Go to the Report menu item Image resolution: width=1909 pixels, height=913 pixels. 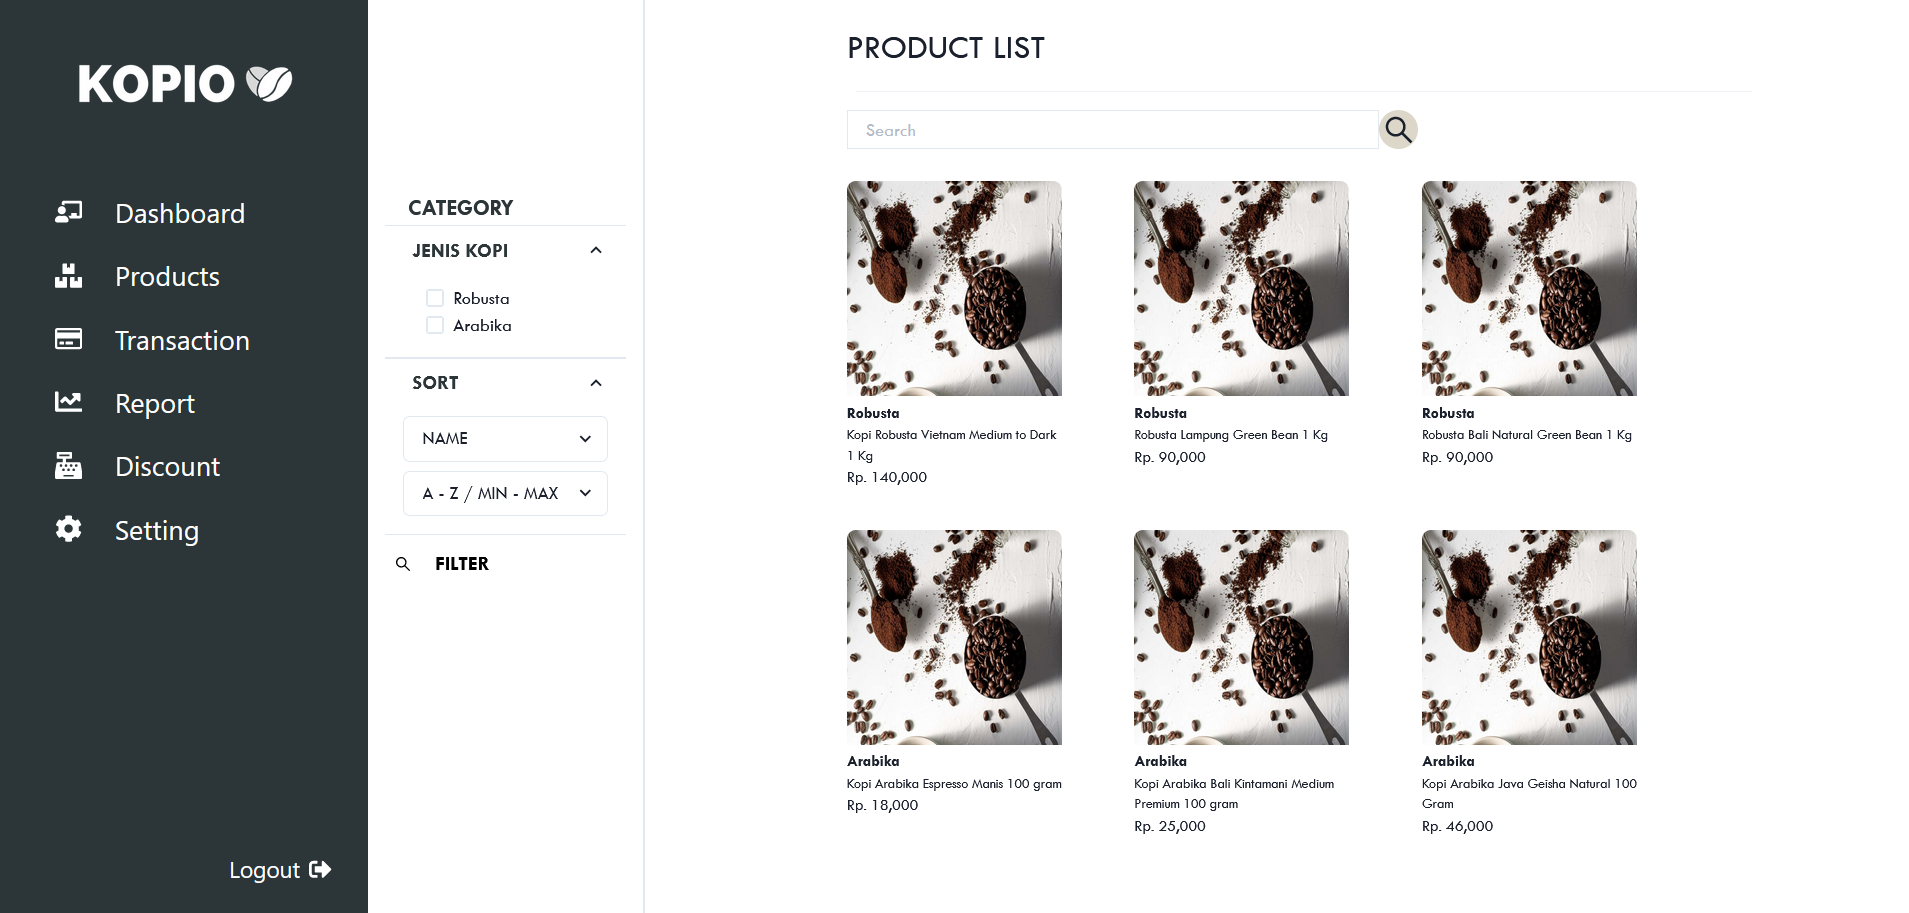pyautogui.click(x=155, y=403)
